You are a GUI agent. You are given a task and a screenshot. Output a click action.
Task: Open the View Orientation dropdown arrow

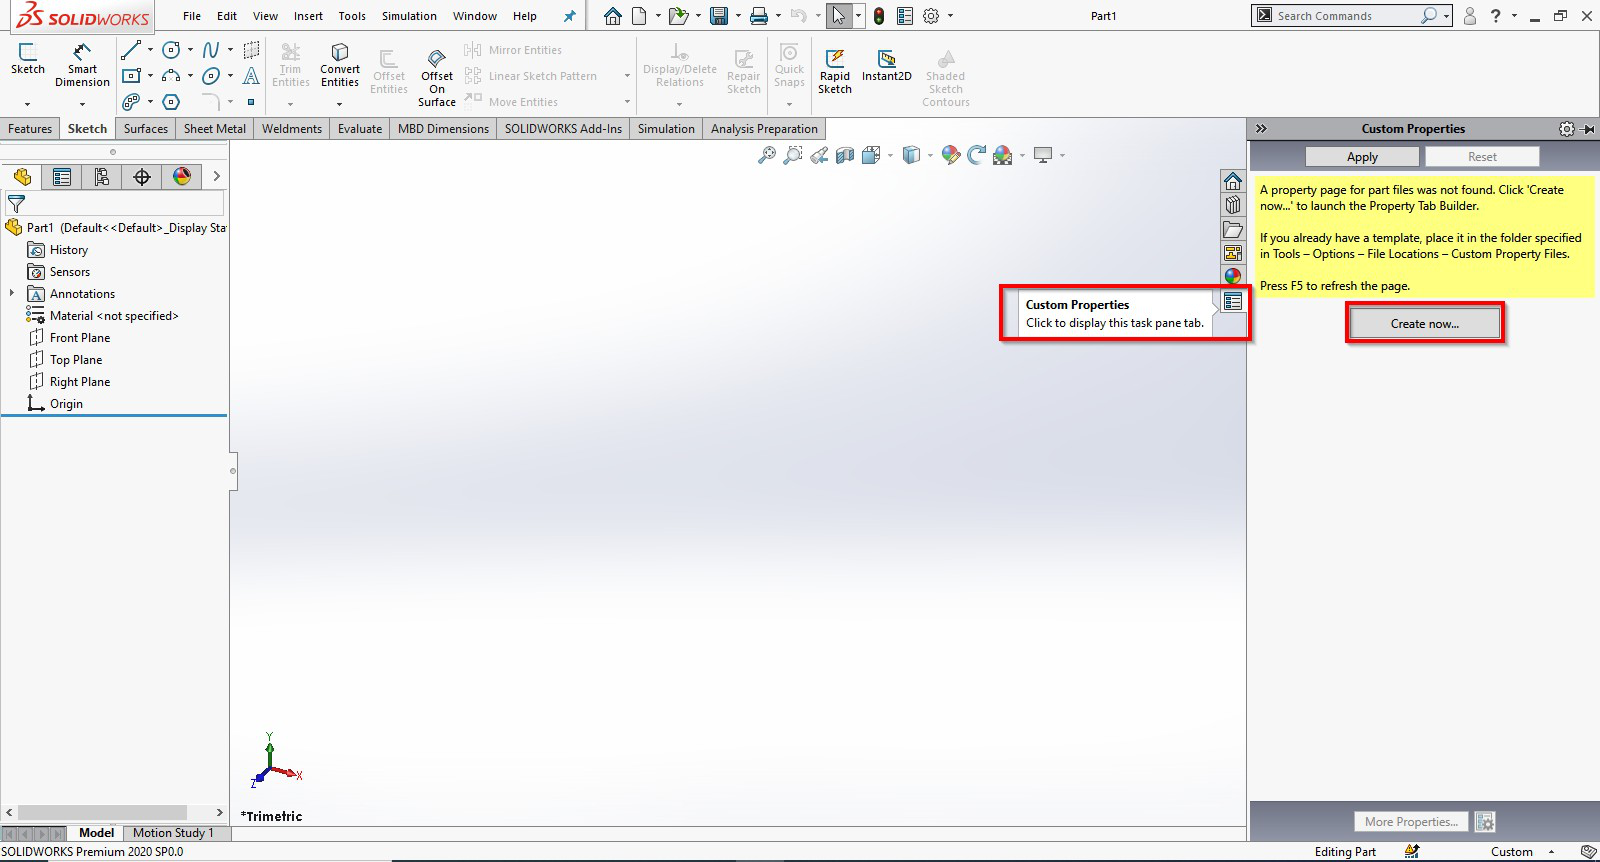click(890, 155)
